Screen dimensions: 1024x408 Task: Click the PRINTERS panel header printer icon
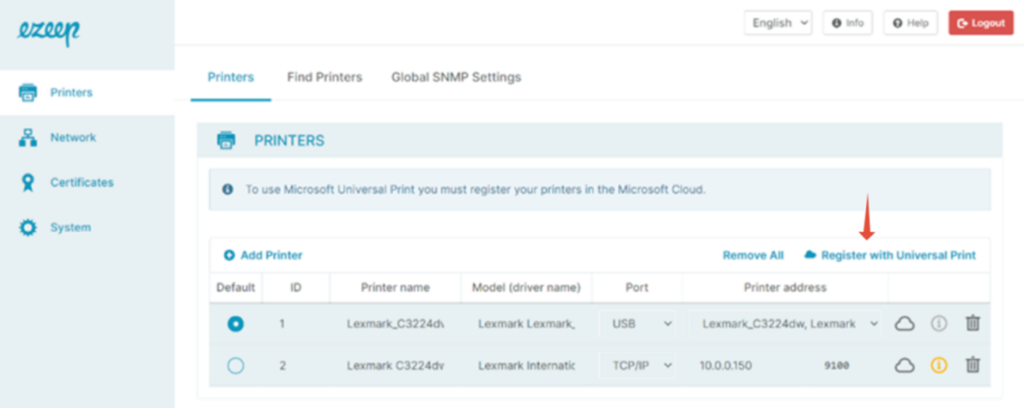coord(226,140)
